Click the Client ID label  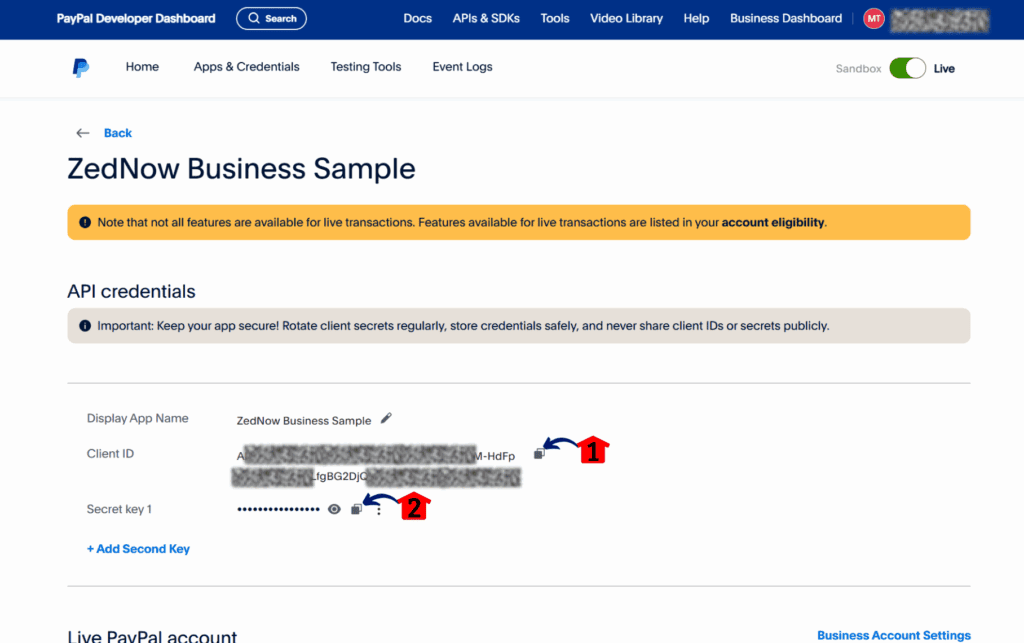point(110,454)
